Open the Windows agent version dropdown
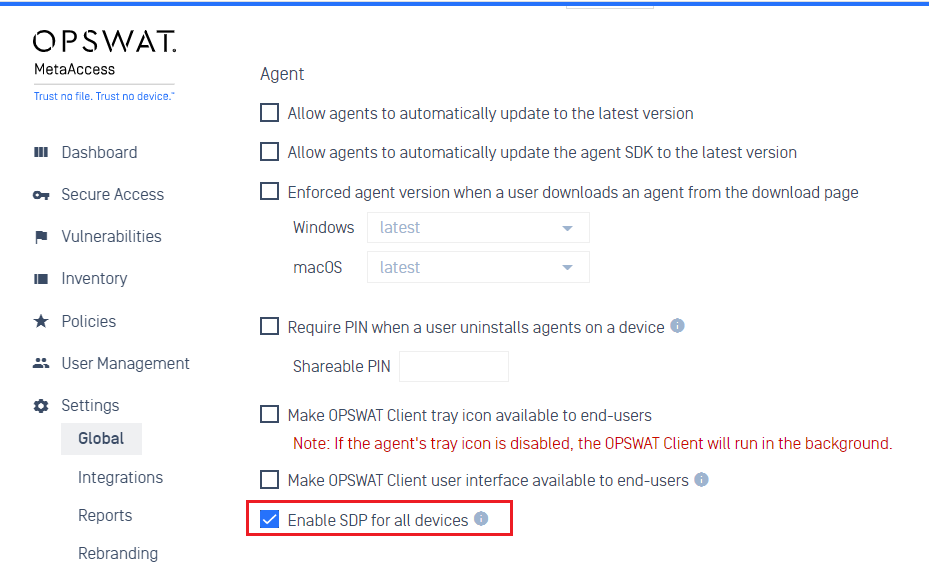This screenshot has height=567, width=929. 478,228
